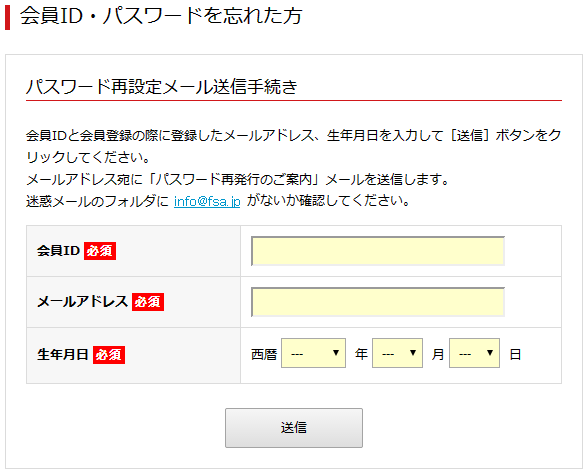
Task: Open the birth month dropdown
Action: [x=398, y=353]
